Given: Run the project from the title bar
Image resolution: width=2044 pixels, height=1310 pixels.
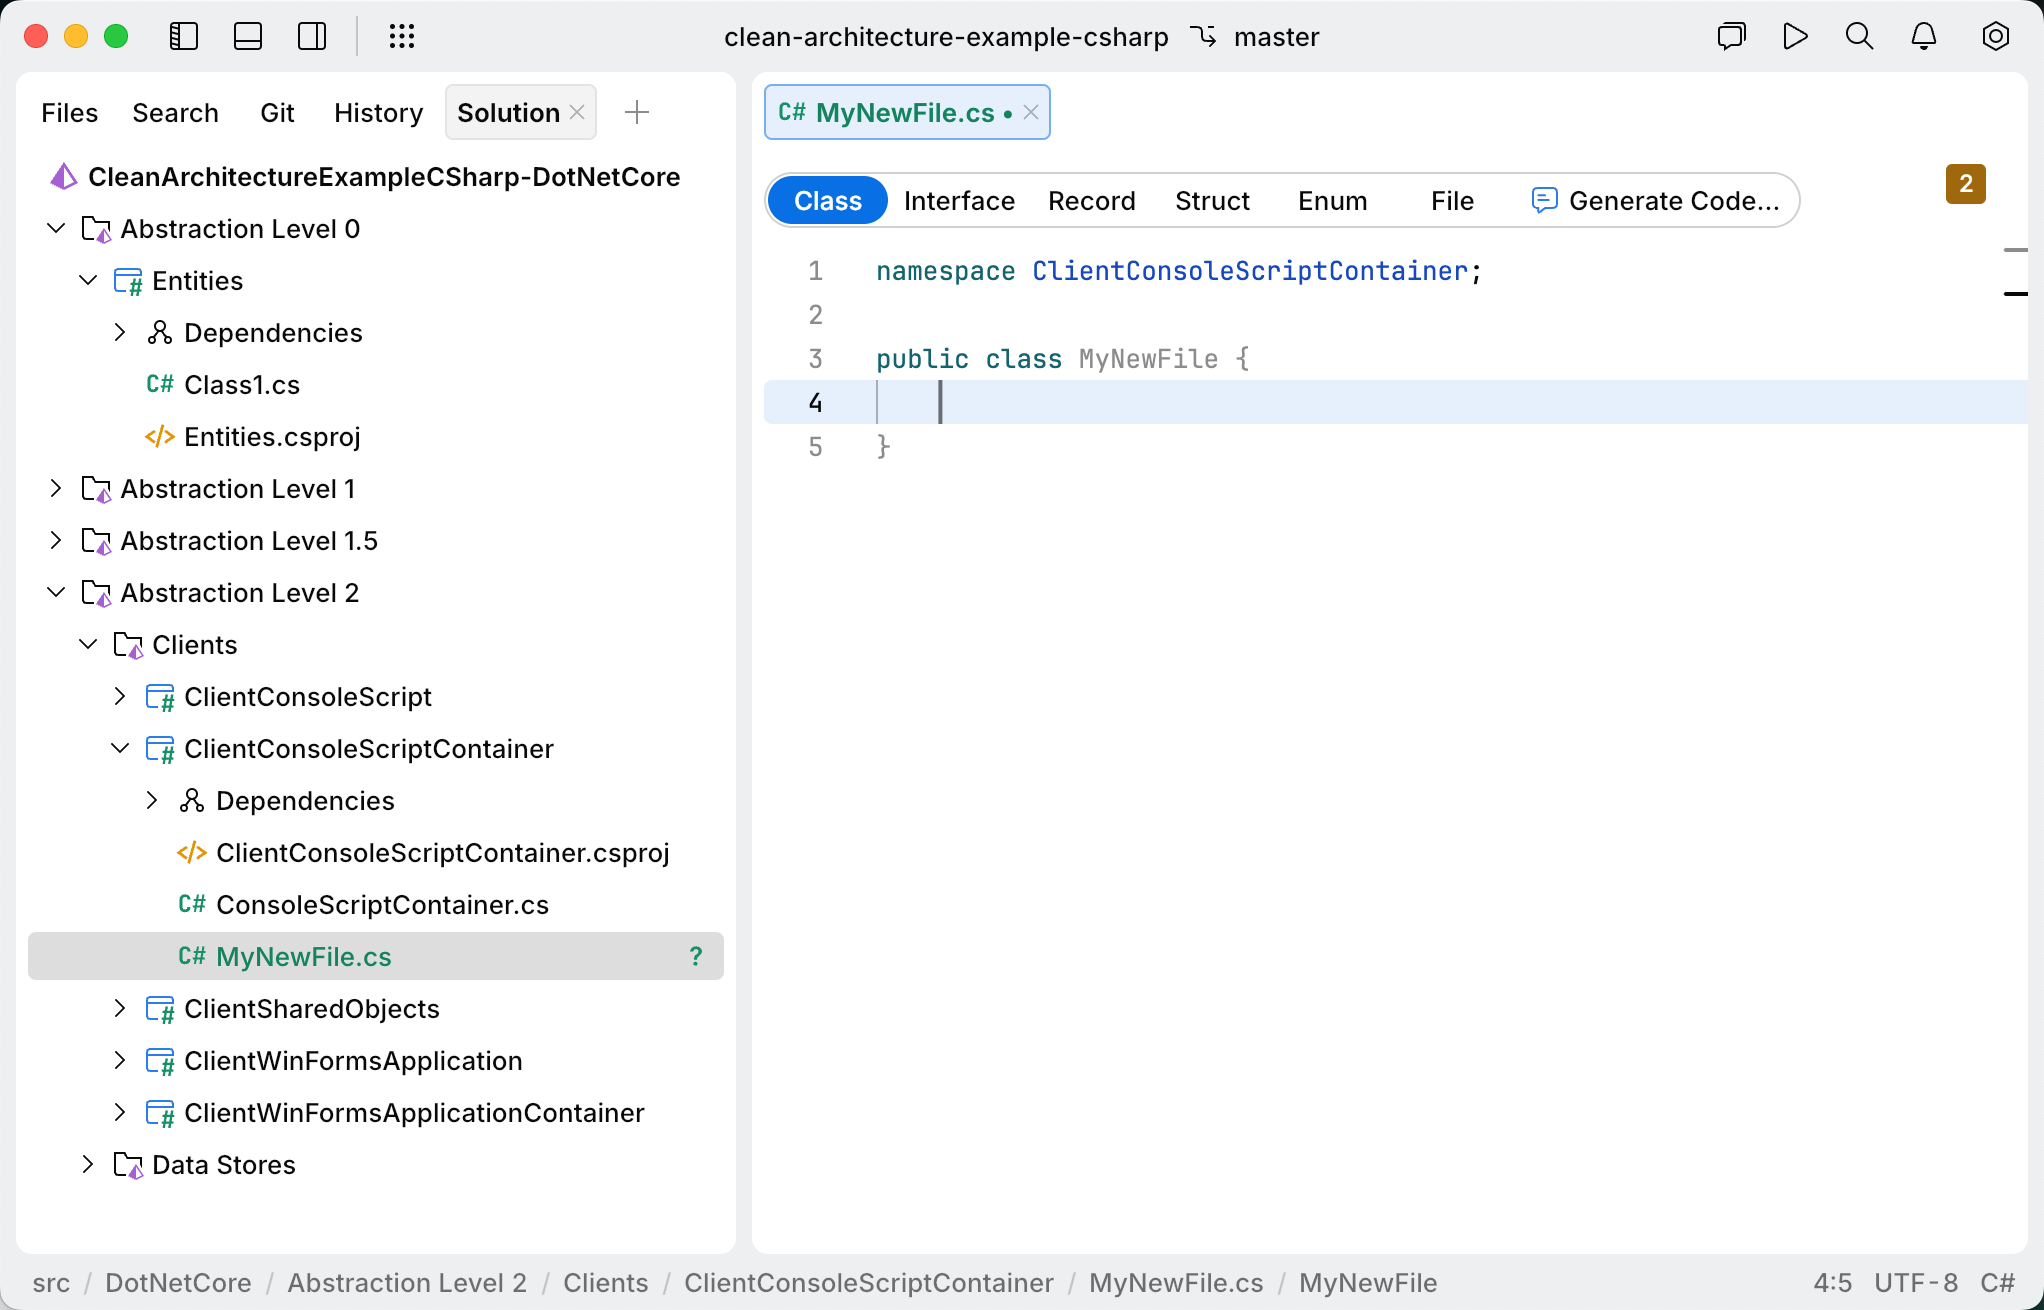Looking at the screenshot, I should [1795, 36].
